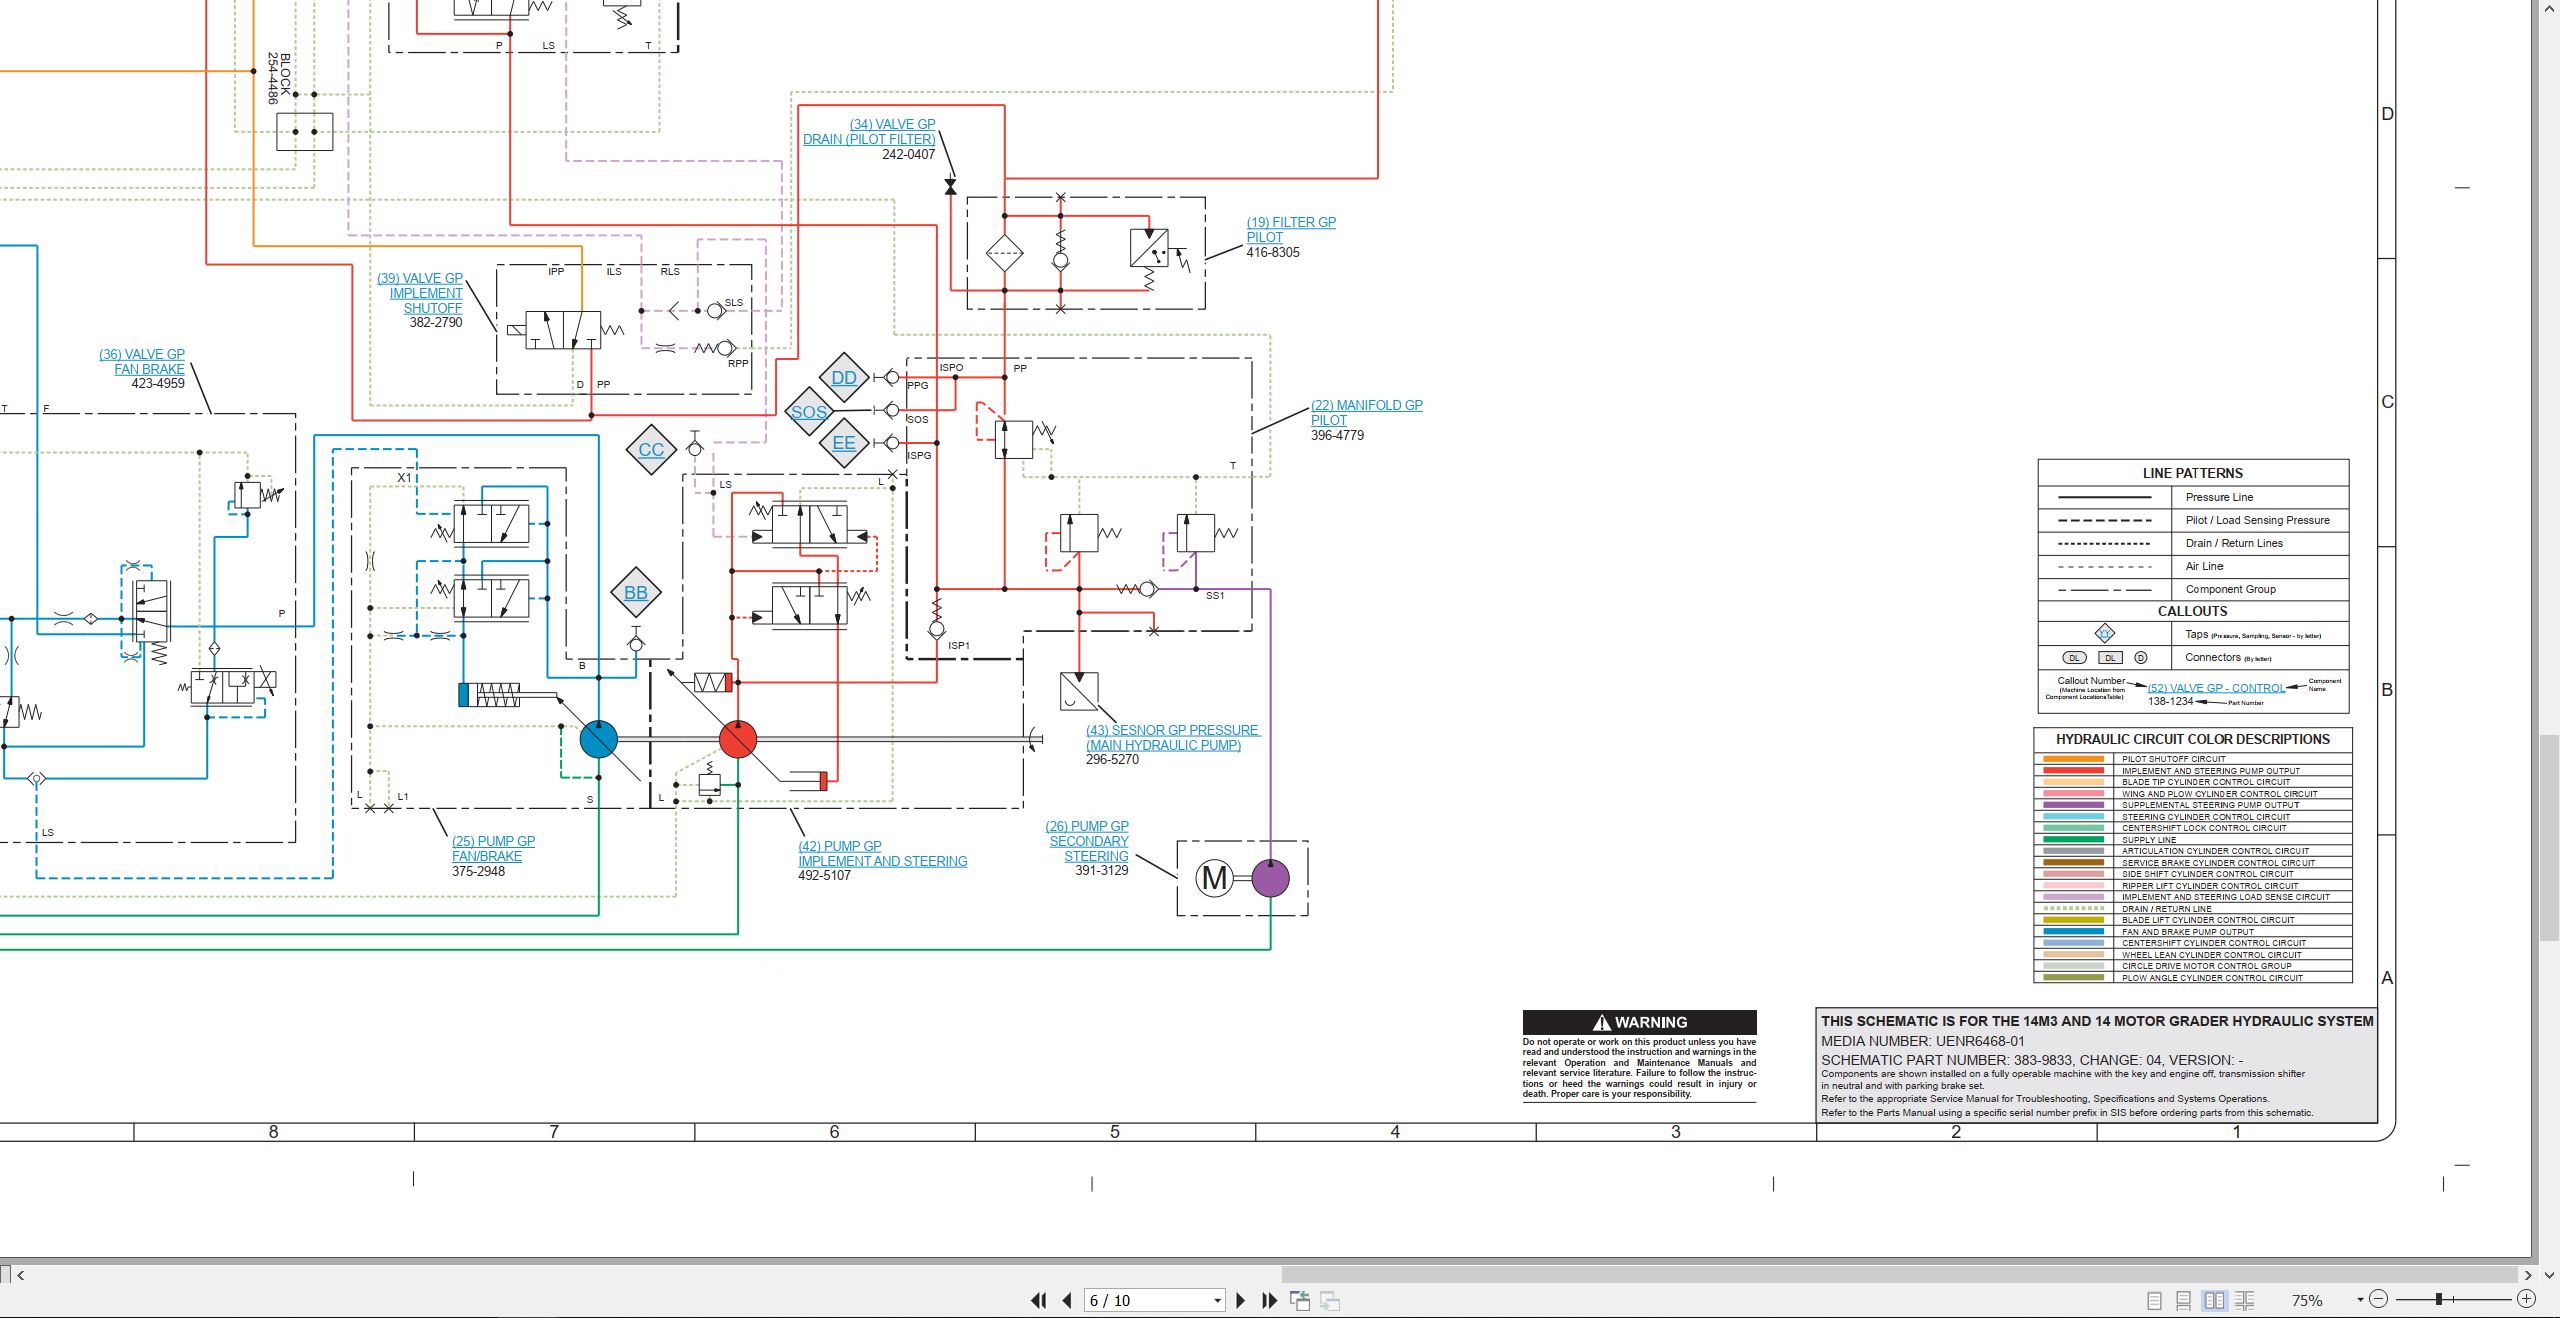Click part number 492-5107 under the implement and steering pump
The width and height of the screenshot is (2560, 1318).
(x=824, y=875)
